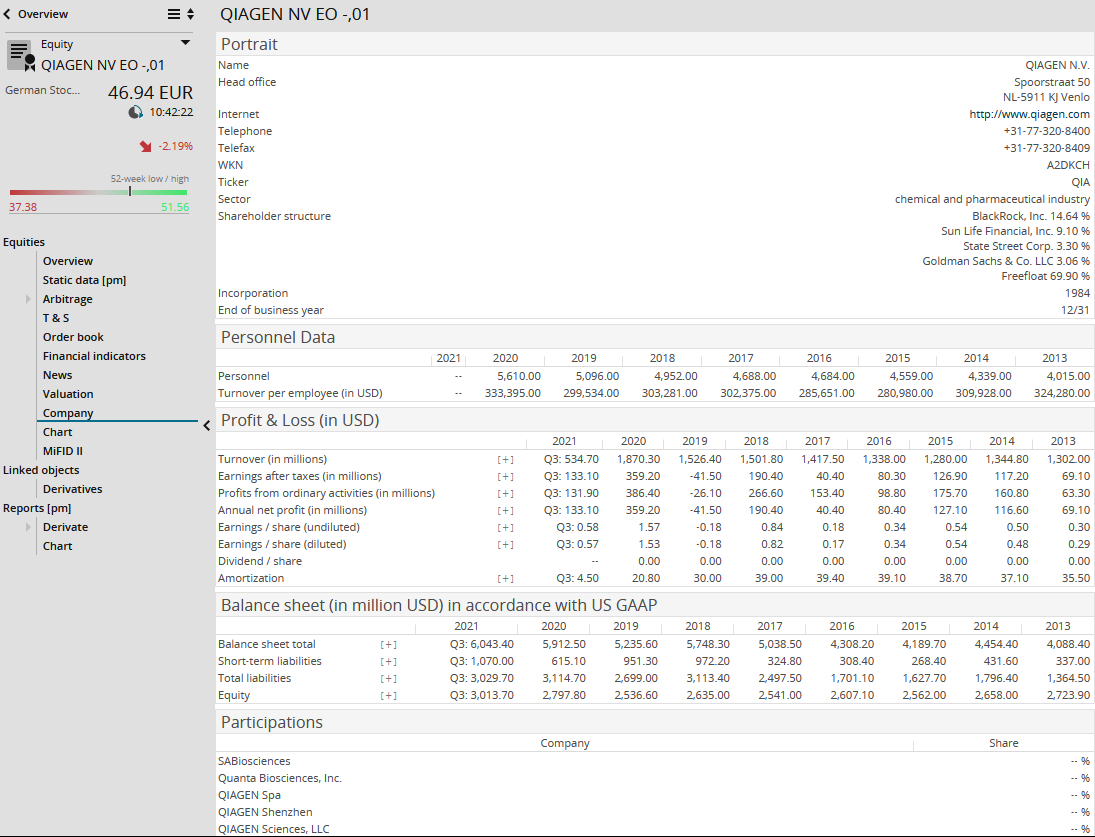This screenshot has width=1095, height=837.
Task: Click the delayed-quote clock icon
Action: [136, 112]
